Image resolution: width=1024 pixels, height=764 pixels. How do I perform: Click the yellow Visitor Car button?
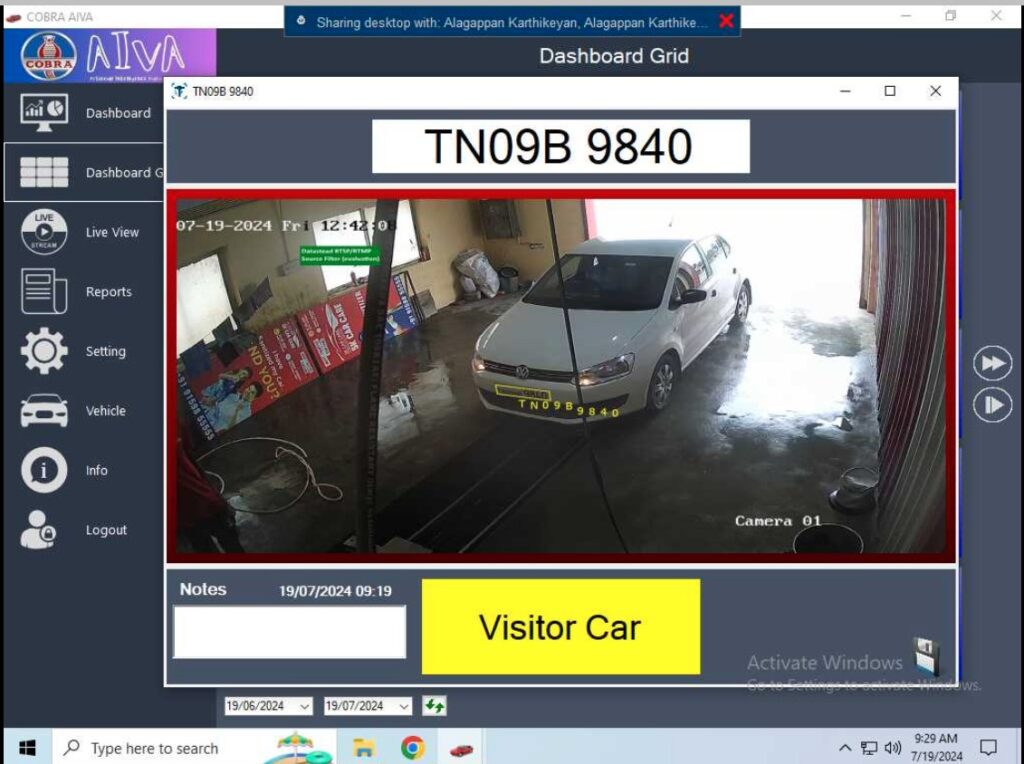point(560,627)
